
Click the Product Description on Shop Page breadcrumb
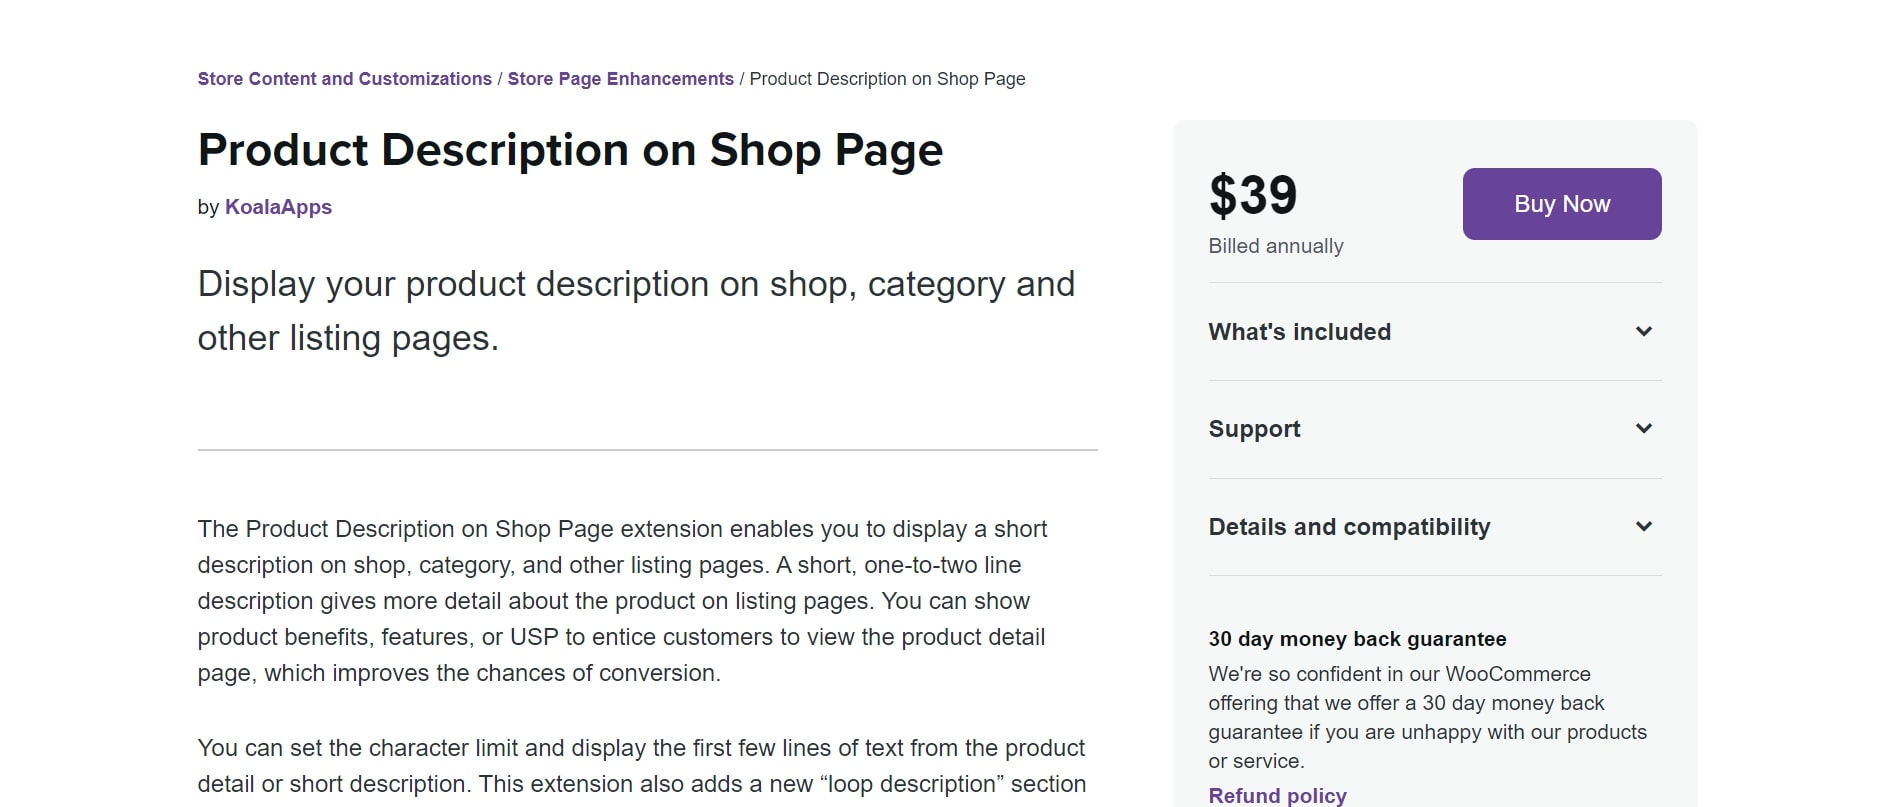(887, 79)
